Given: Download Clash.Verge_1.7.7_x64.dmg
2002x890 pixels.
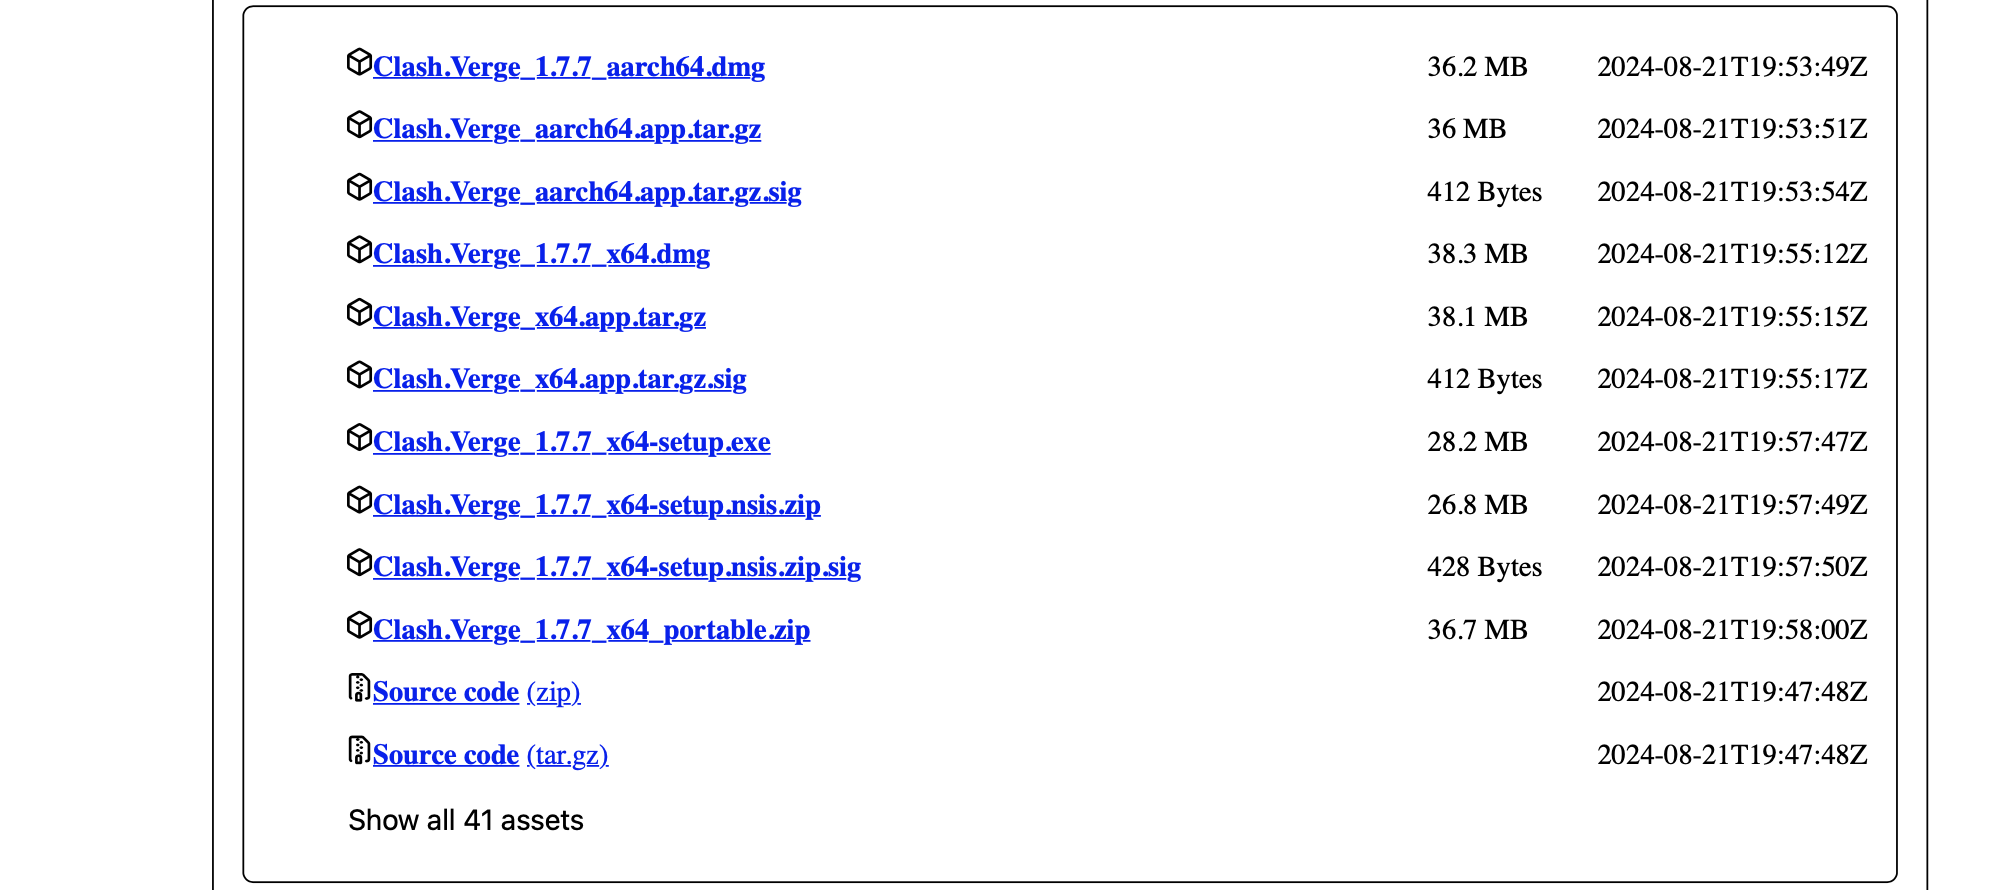Looking at the screenshot, I should 542,254.
